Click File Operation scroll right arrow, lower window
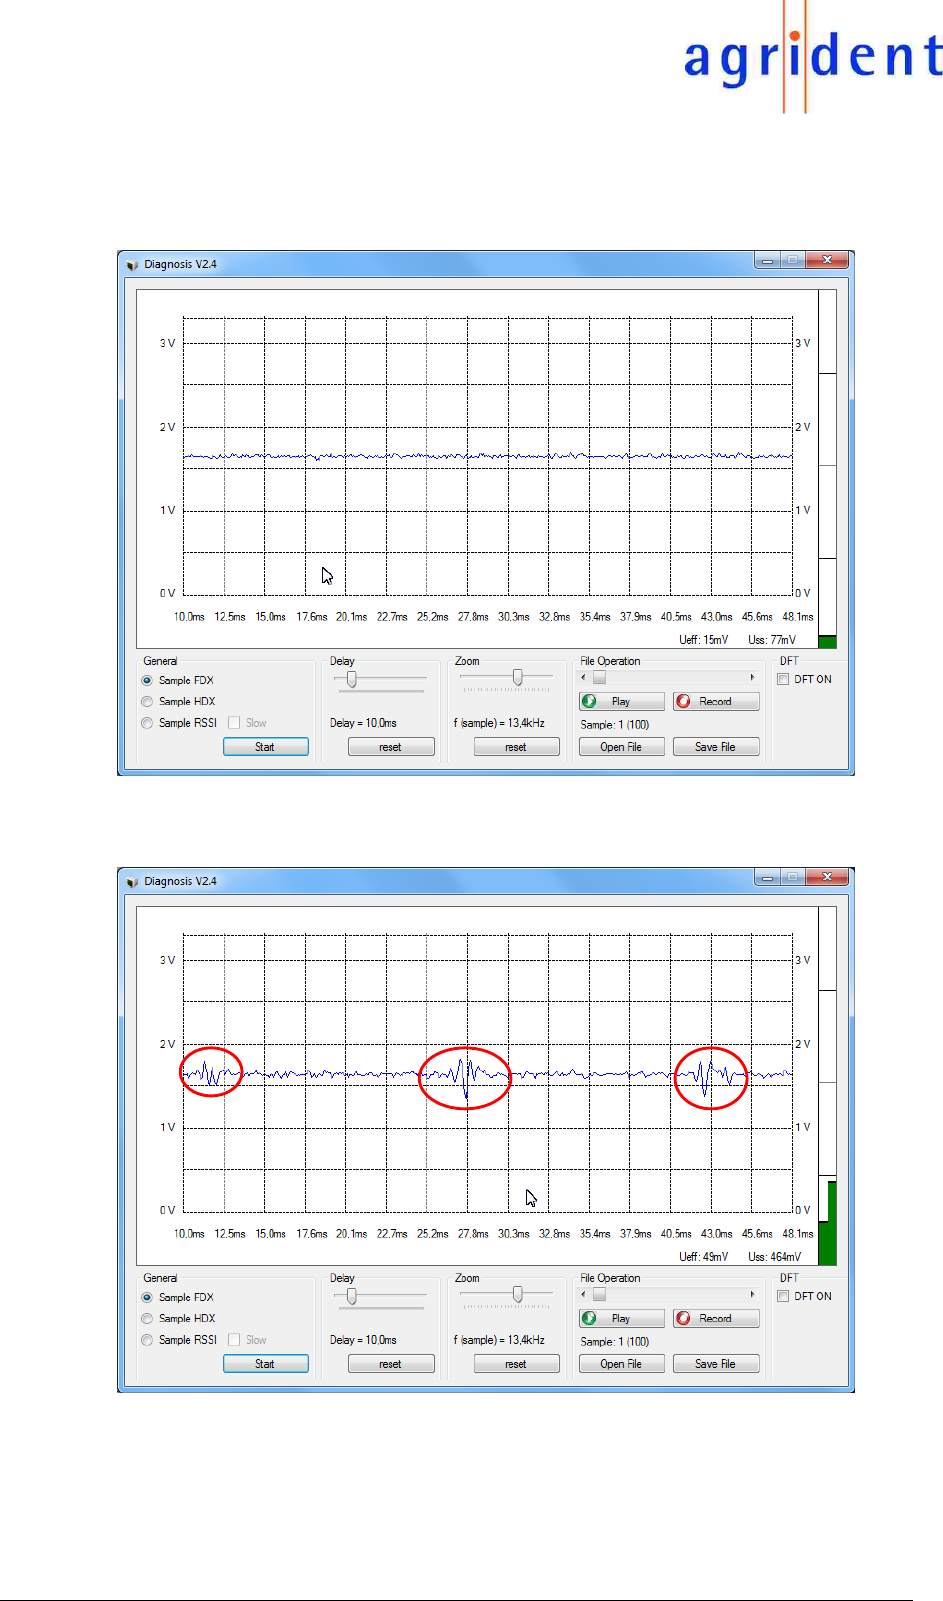This screenshot has width=943, height=1601. pos(753,1295)
